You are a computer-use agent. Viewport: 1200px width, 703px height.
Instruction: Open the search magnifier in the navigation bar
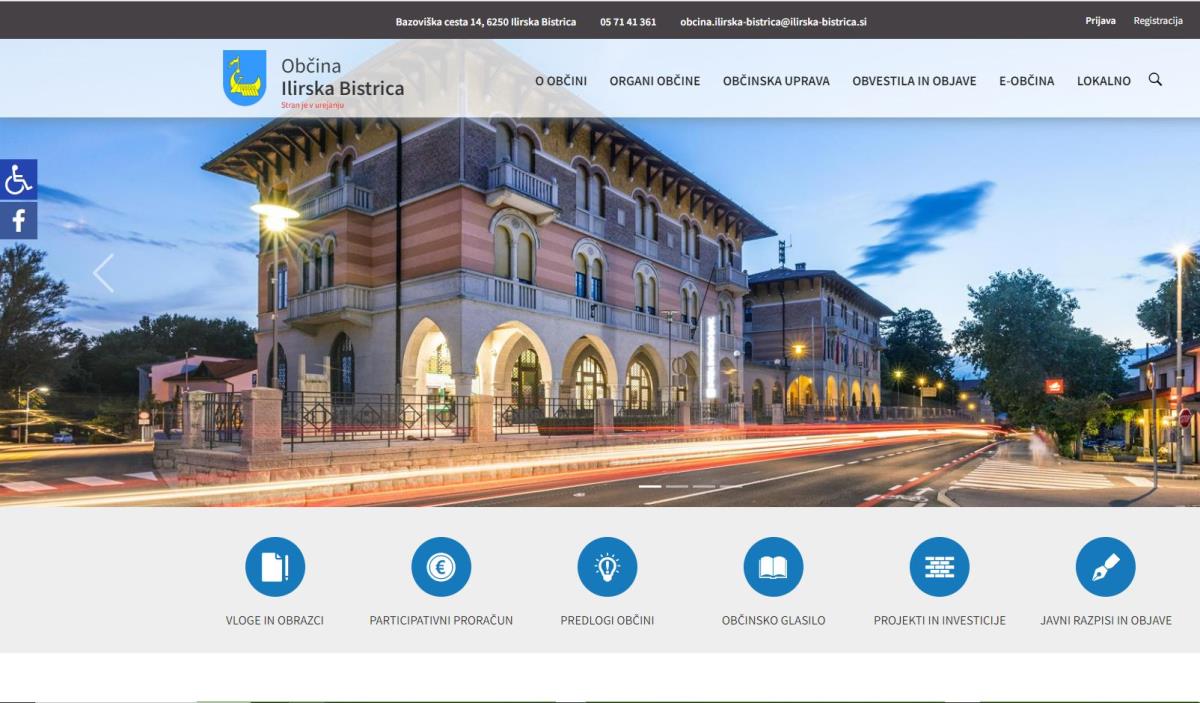pyautogui.click(x=1155, y=79)
